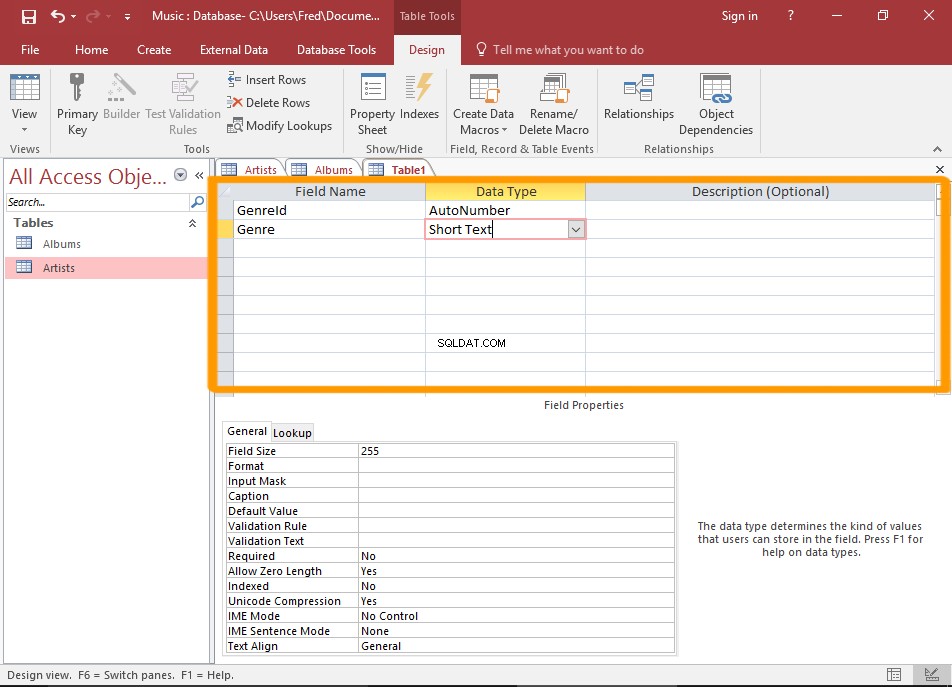The height and width of the screenshot is (687, 952).
Task: Click the Indexed property value No
Action: point(516,586)
